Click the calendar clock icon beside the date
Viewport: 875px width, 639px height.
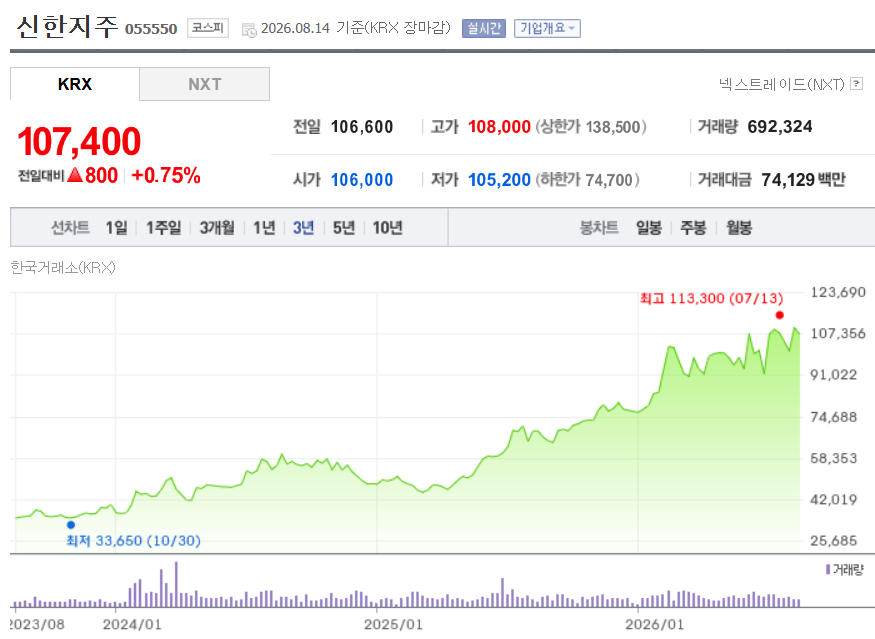pos(249,30)
